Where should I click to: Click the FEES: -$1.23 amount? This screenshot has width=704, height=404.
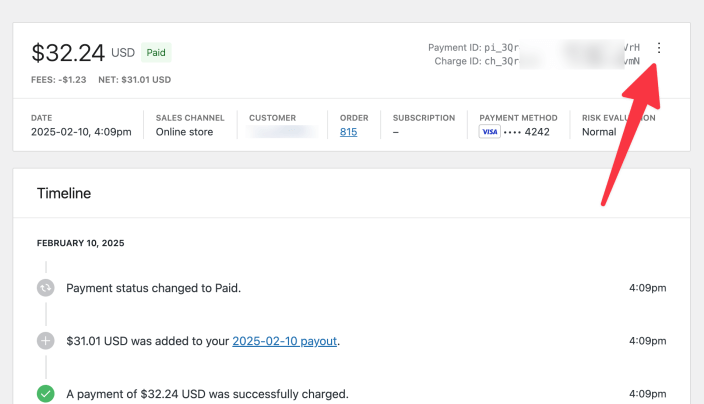point(59,79)
